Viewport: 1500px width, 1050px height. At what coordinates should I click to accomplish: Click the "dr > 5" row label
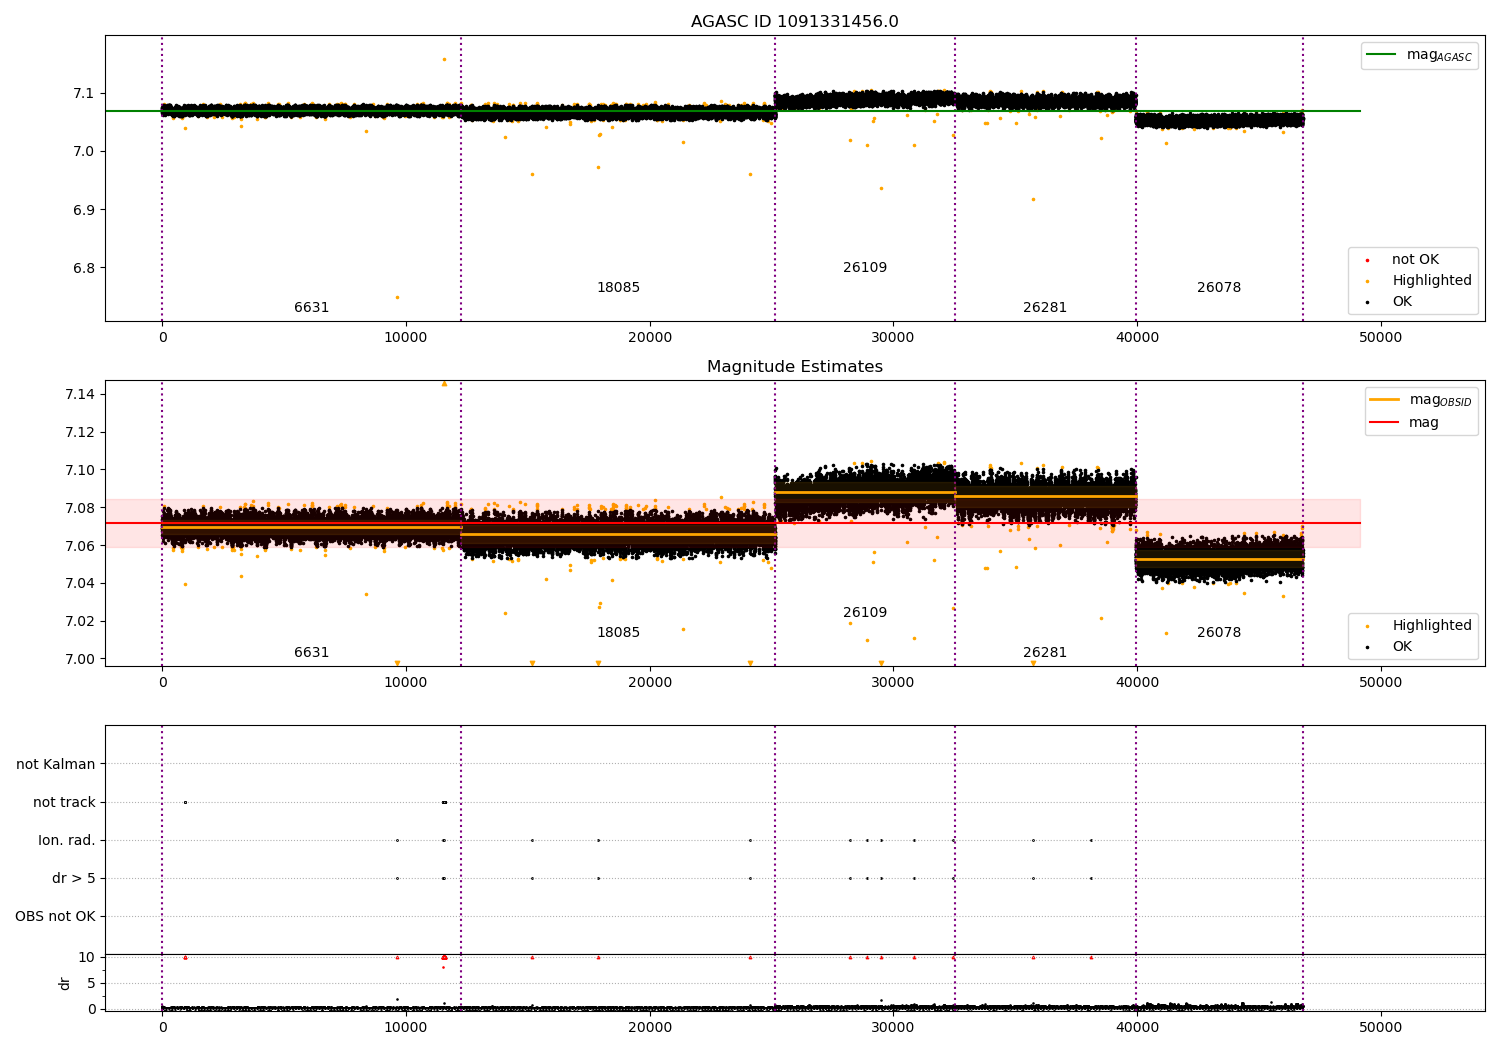point(74,878)
